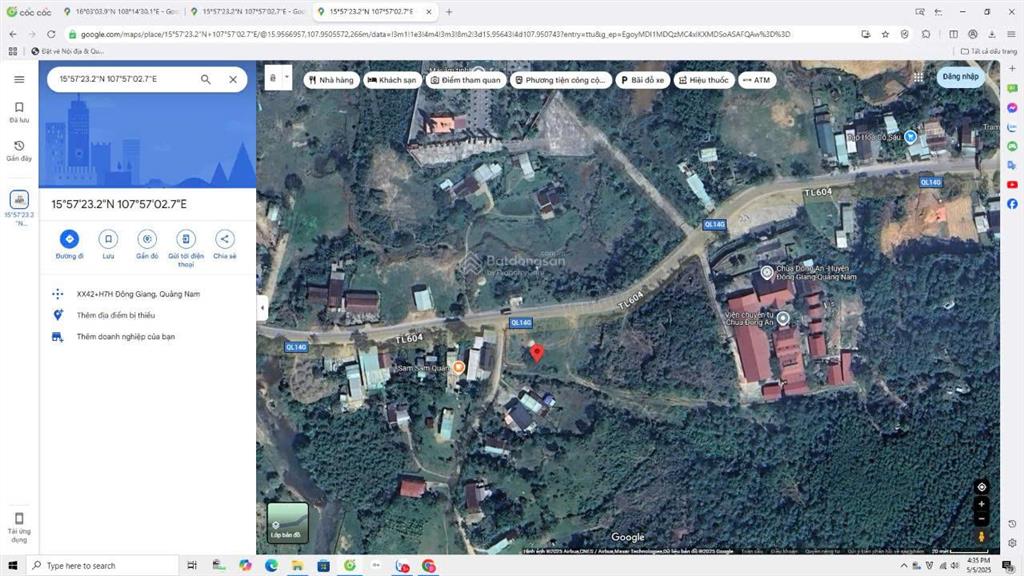Open the Google Maps hamburger menu
This screenshot has height=576, width=1024.
19,79
